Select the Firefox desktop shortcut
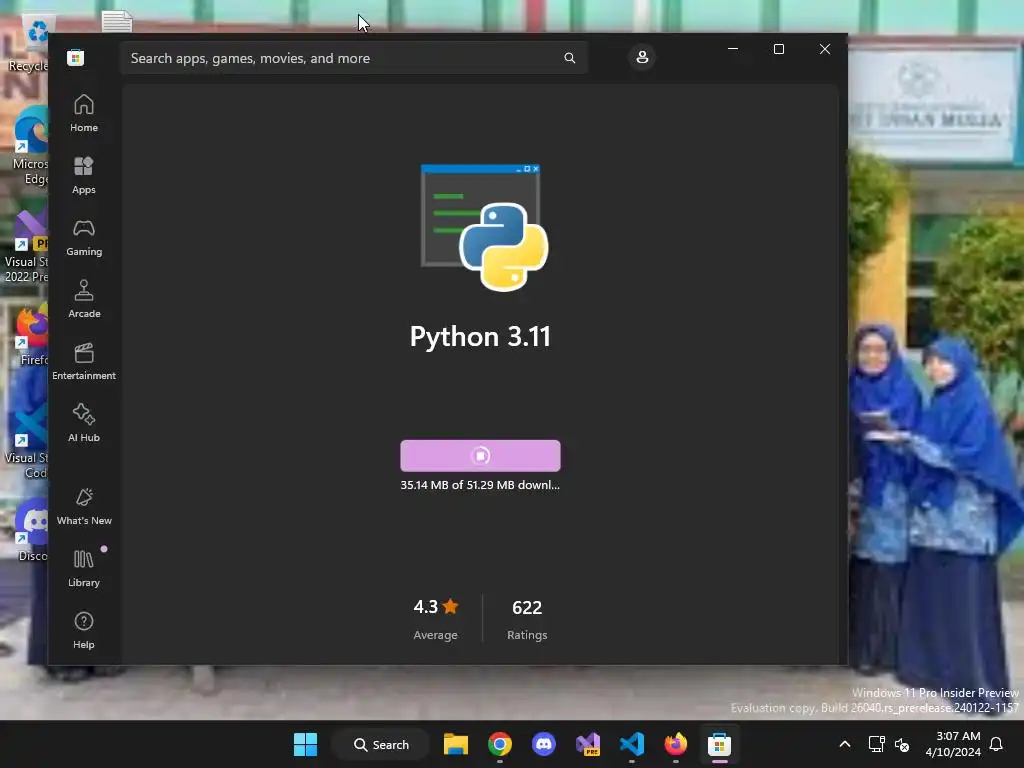This screenshot has width=1024, height=768. click(x=29, y=336)
